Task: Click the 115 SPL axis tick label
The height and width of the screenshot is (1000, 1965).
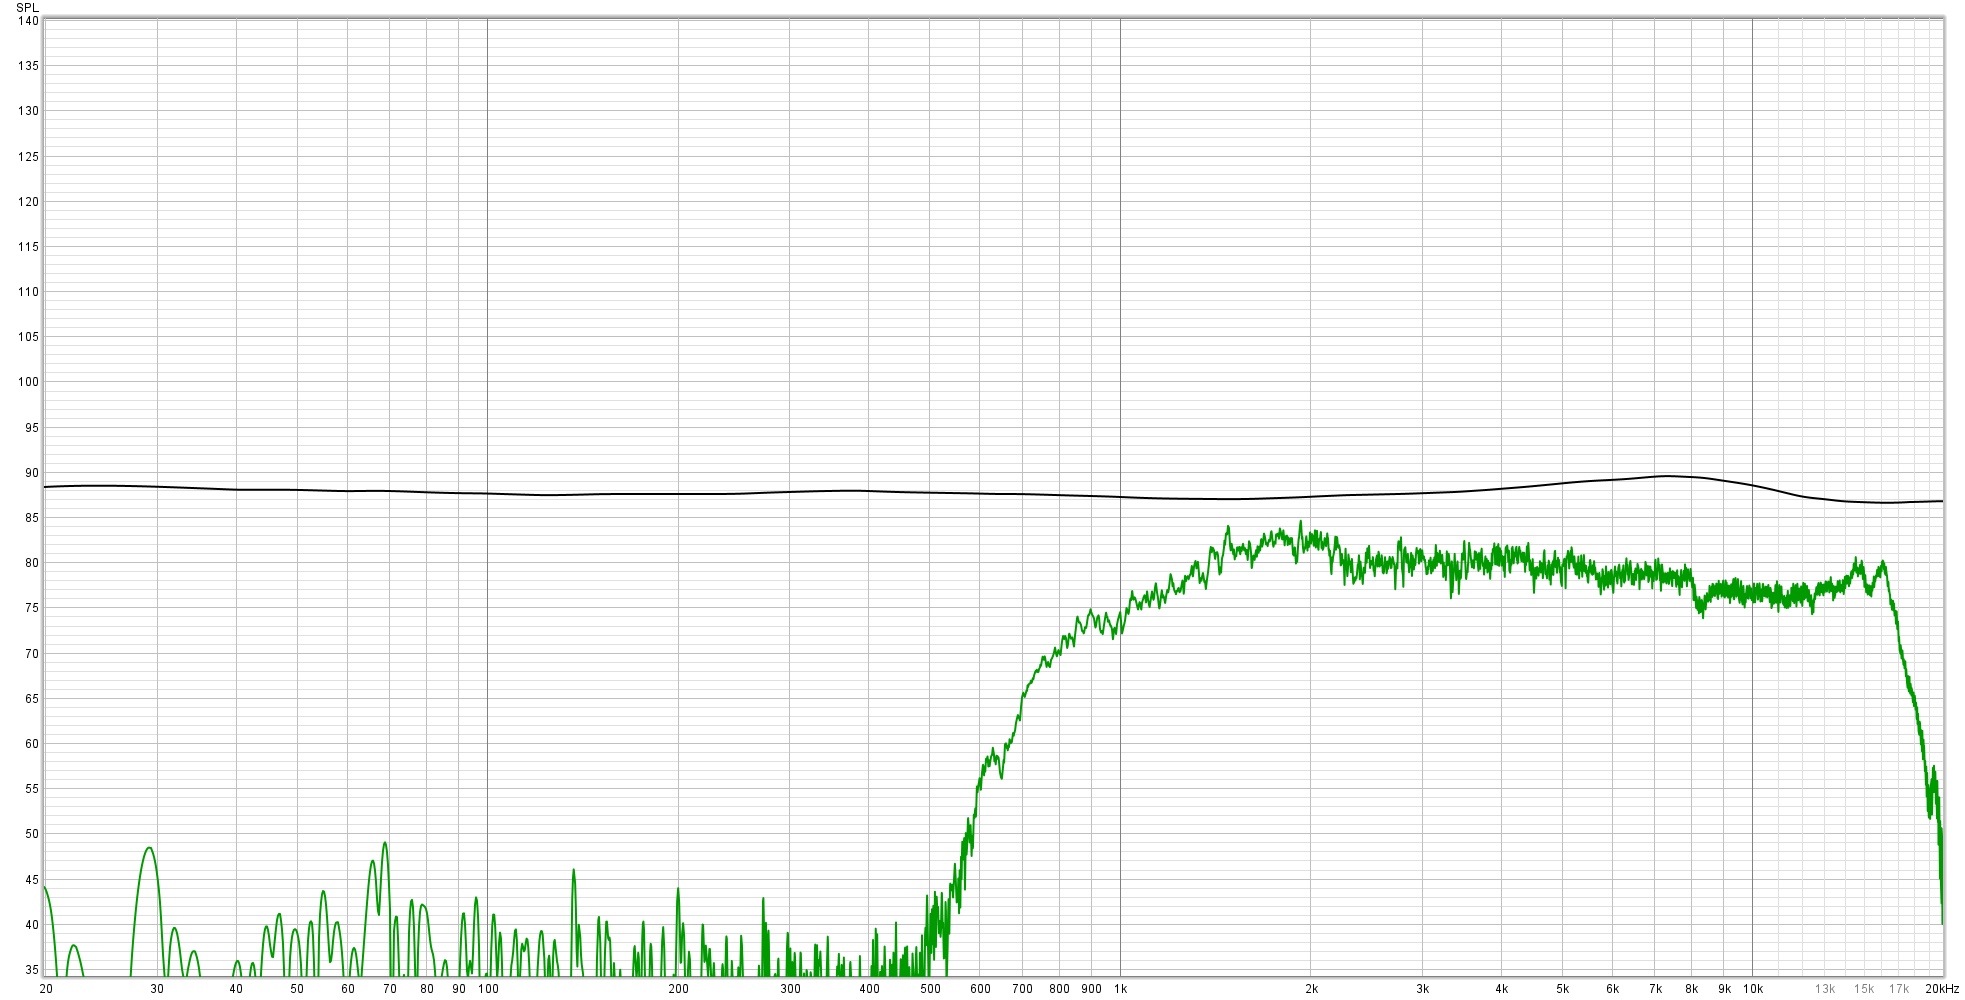Action: 28,246
